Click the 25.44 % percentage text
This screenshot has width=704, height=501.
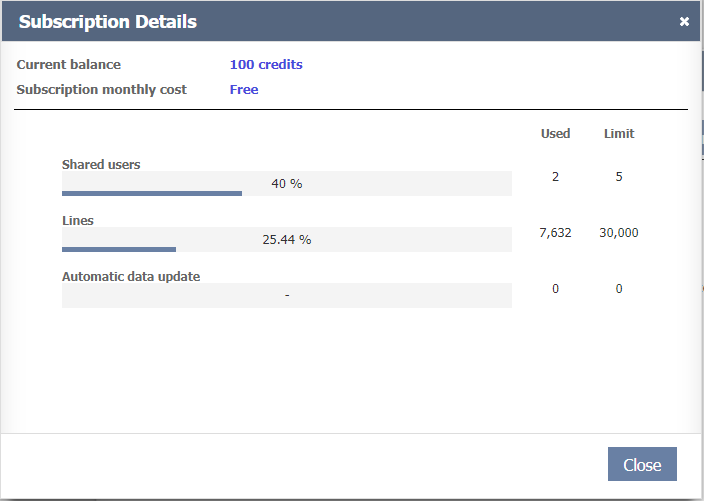pyautogui.click(x=286, y=240)
